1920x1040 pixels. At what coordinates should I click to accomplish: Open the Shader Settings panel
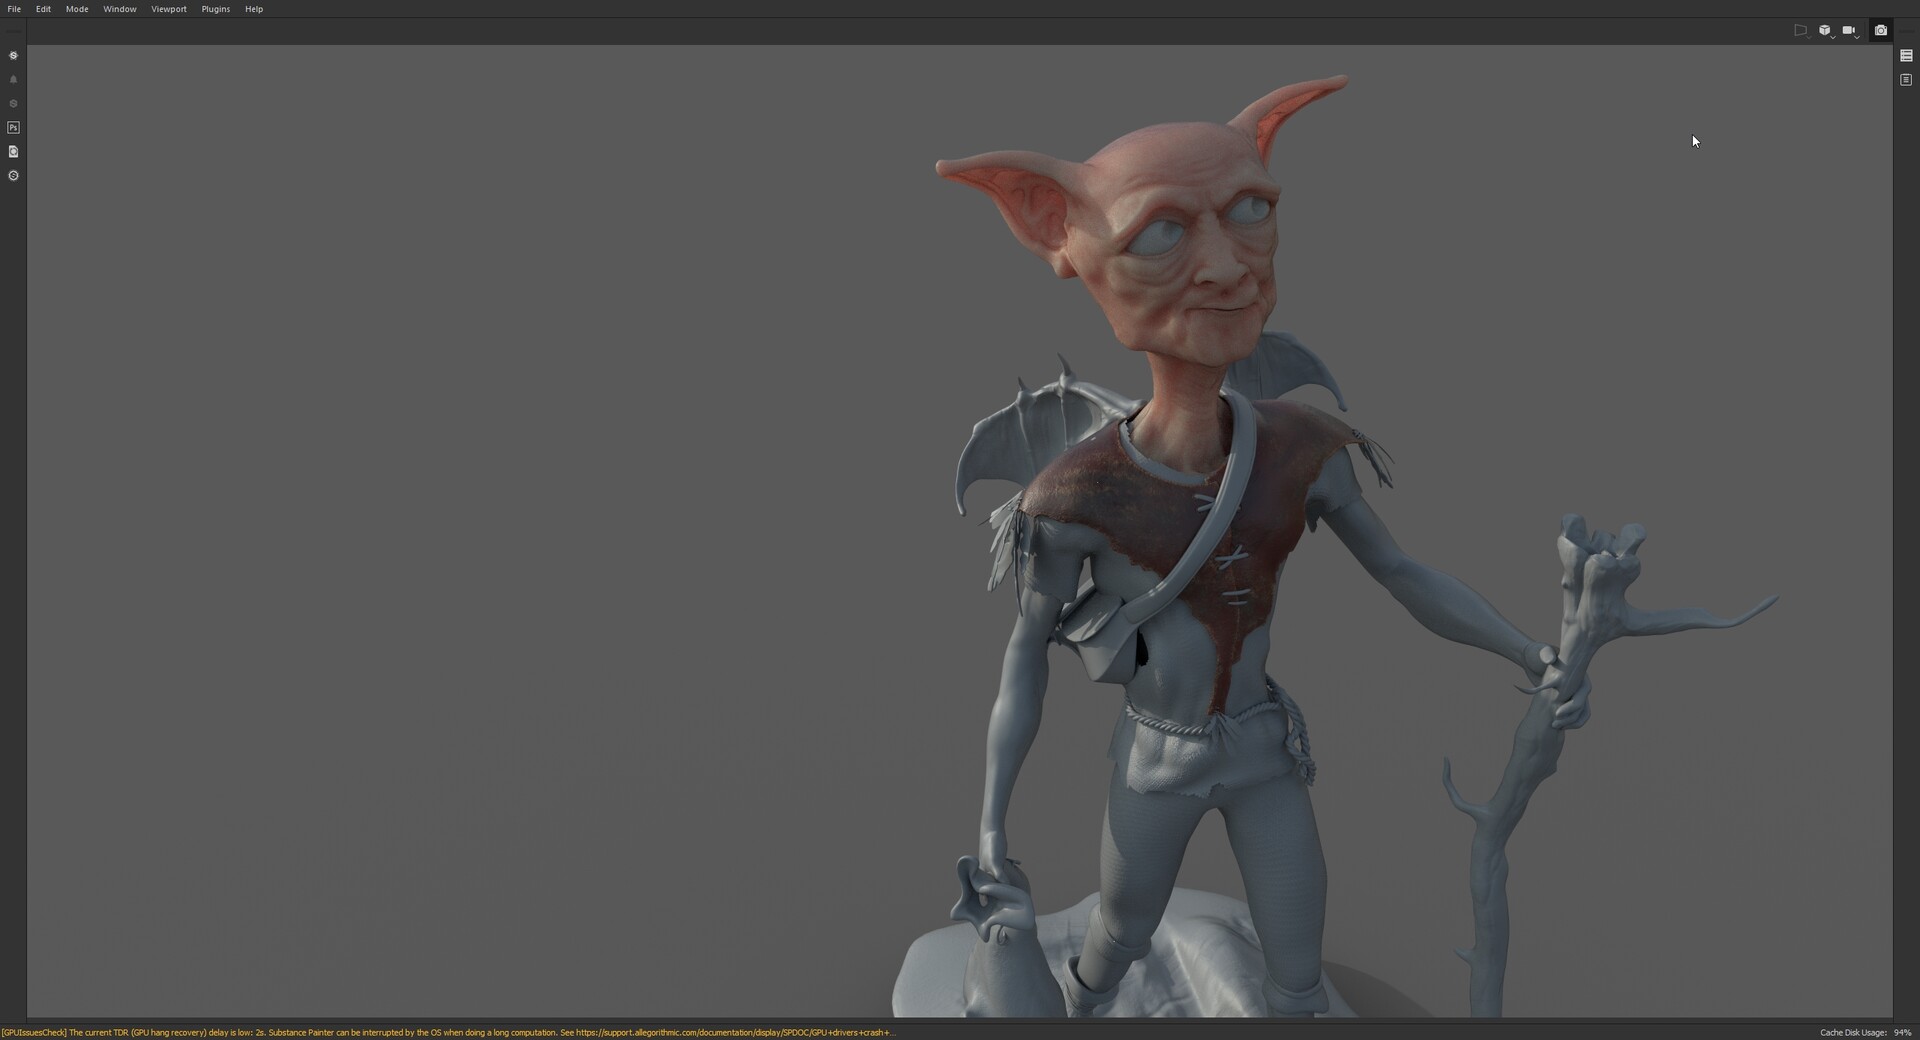click(1906, 79)
